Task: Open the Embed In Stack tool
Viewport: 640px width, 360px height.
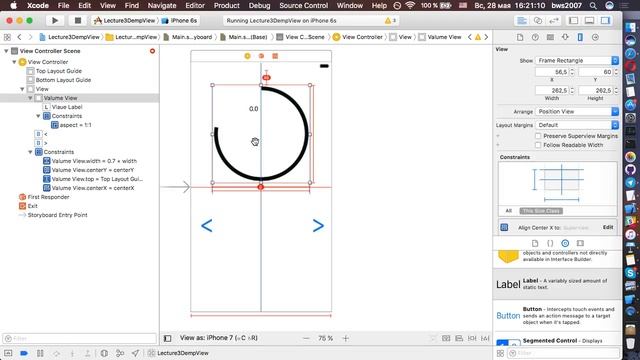Action: pos(446,338)
